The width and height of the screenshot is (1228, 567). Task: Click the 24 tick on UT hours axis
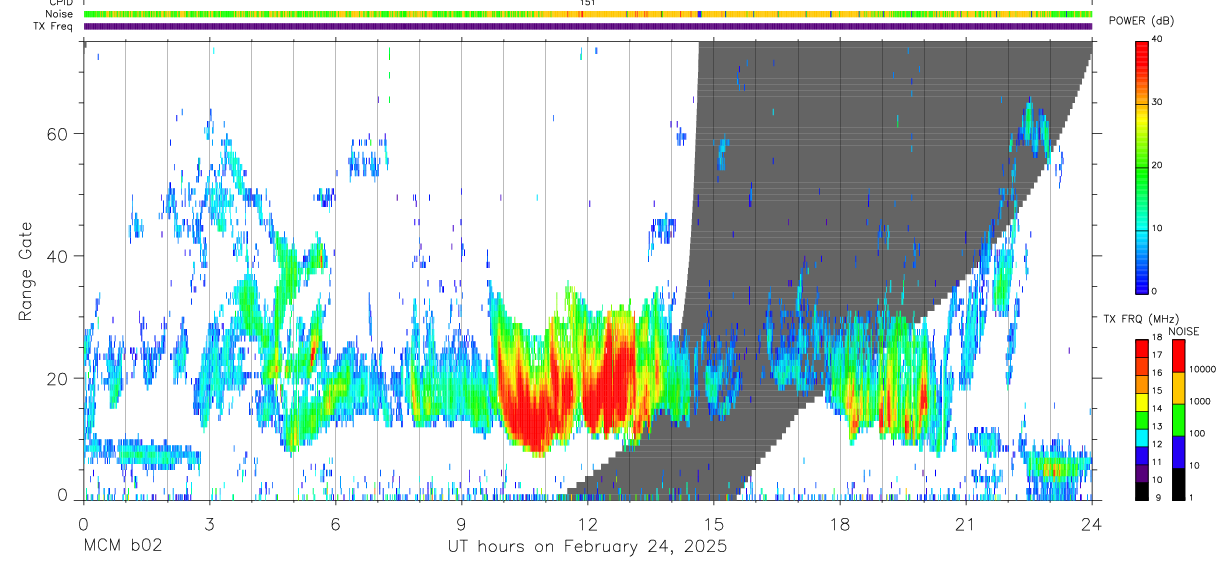click(1091, 524)
